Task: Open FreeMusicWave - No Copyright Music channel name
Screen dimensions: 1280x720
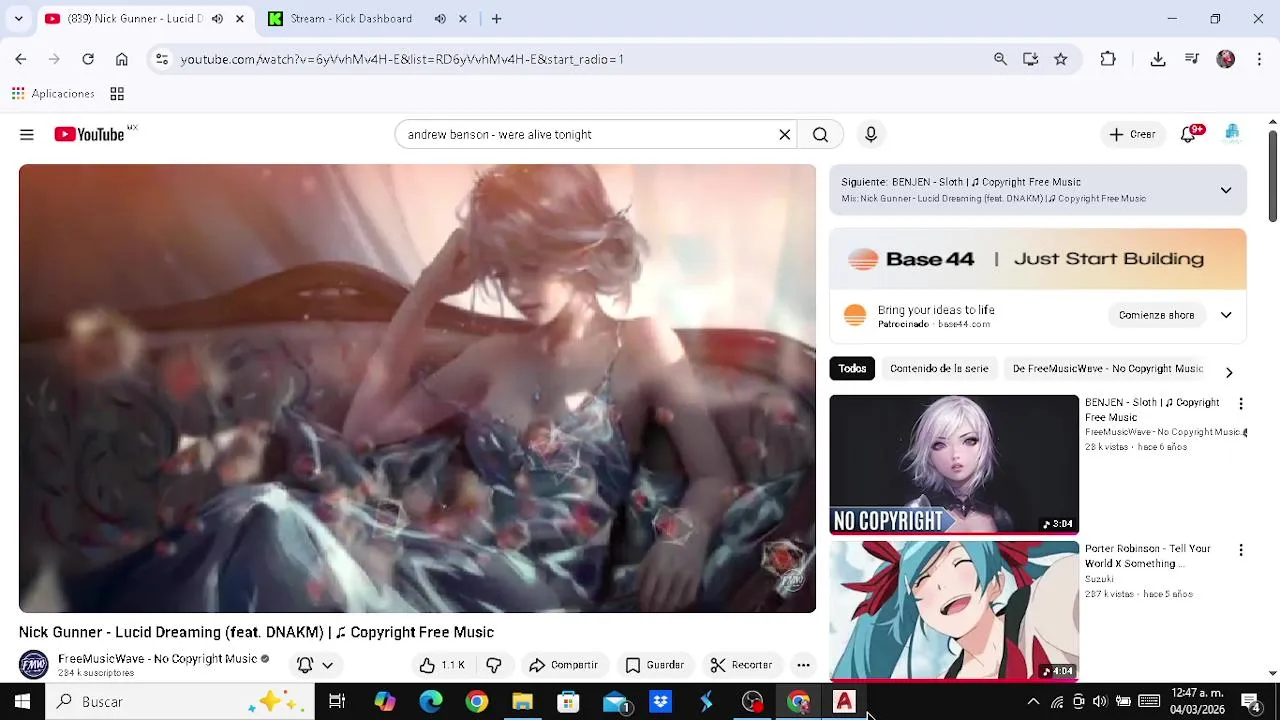Action: click(x=157, y=659)
